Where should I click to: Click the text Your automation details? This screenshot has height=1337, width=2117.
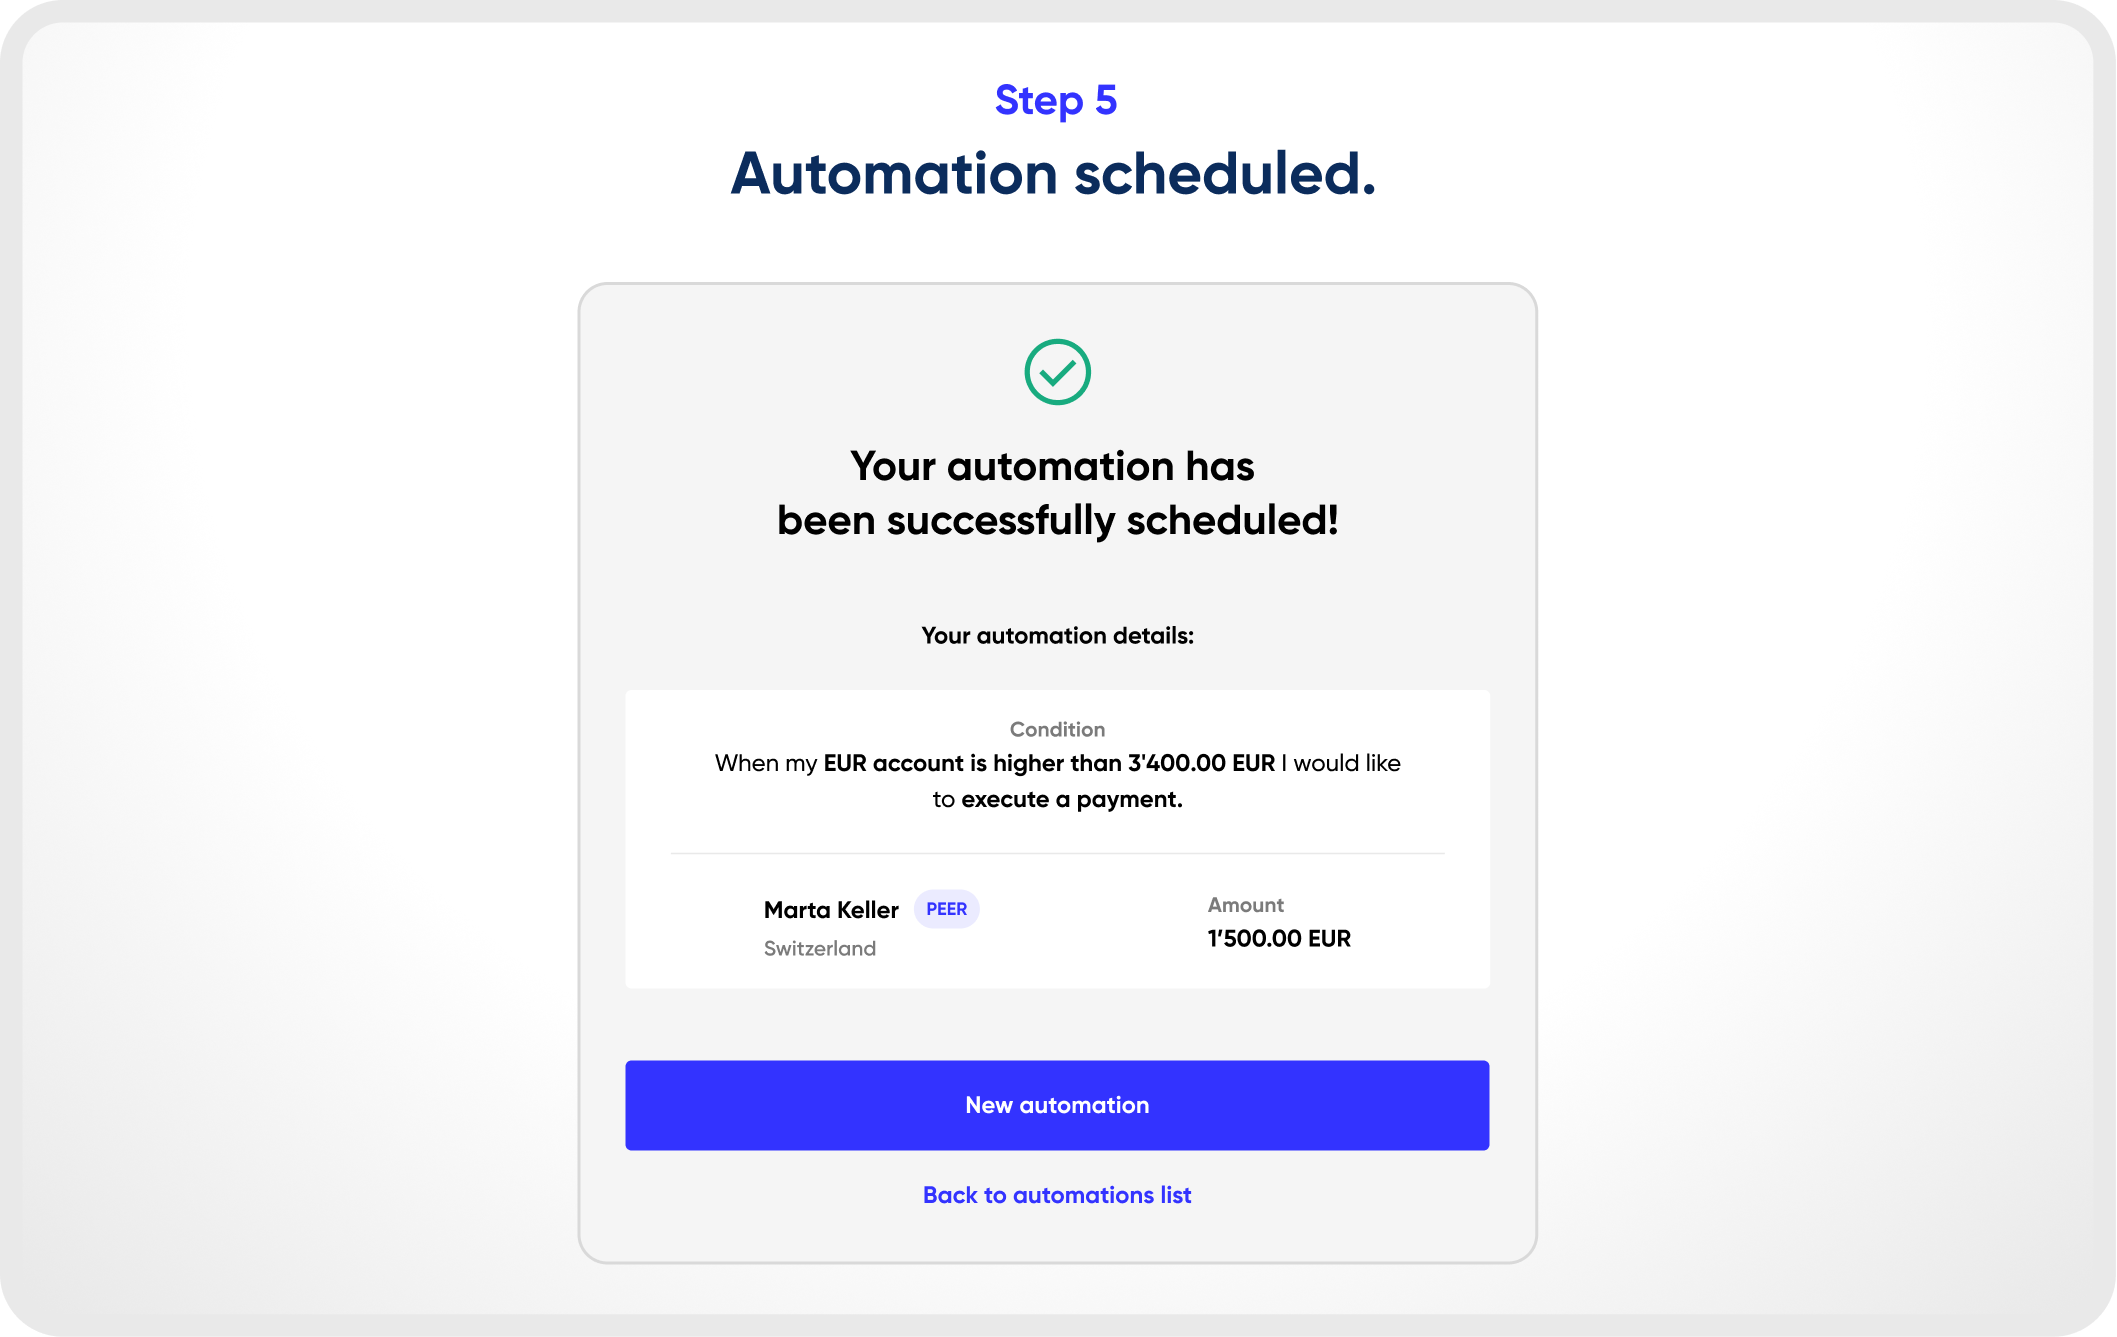coord(1058,635)
